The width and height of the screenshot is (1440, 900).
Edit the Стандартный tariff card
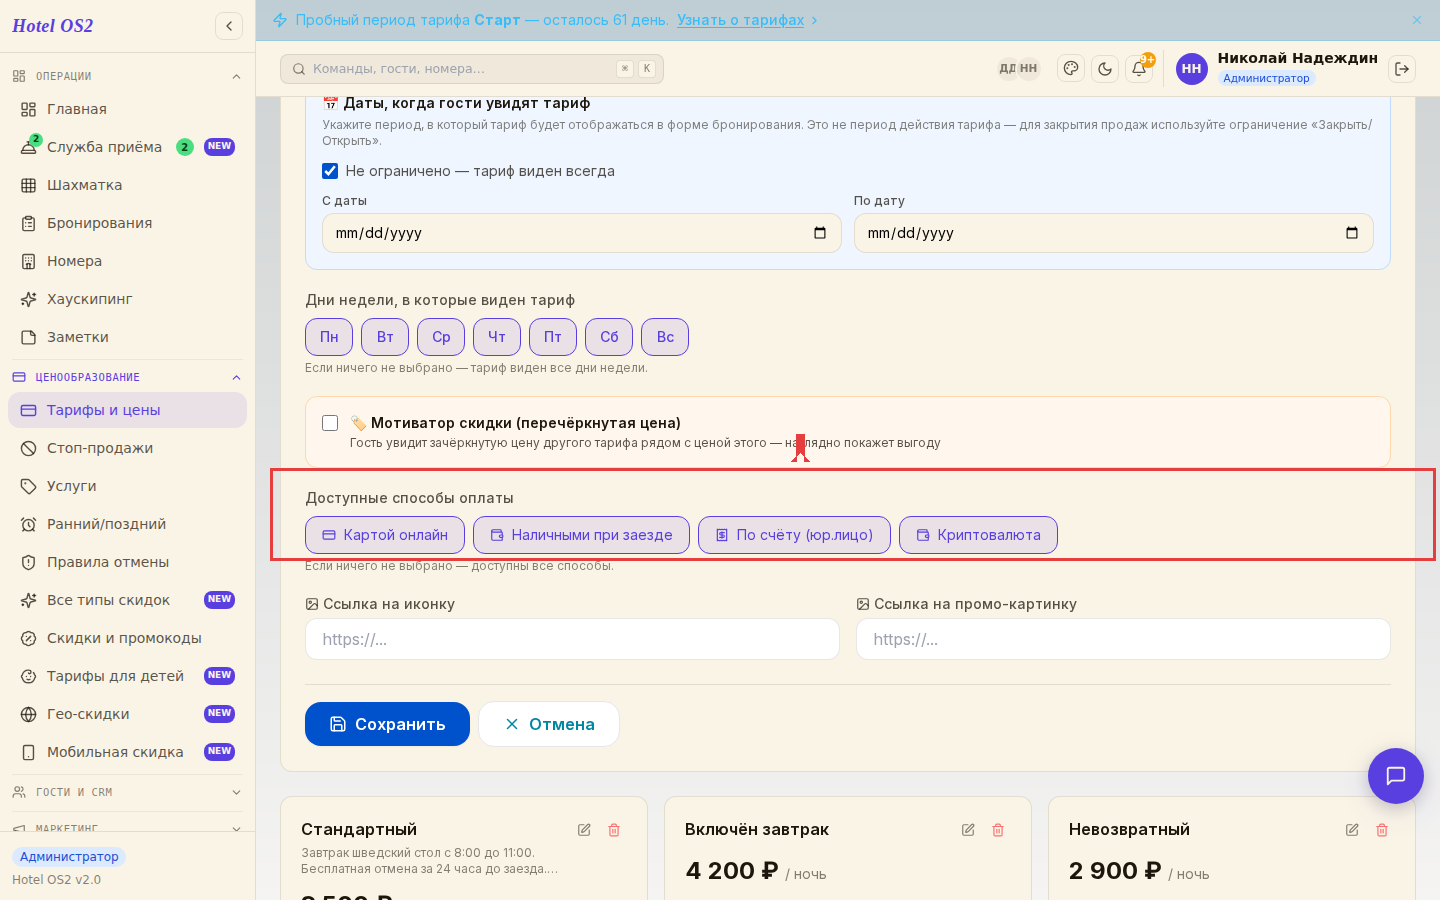click(584, 830)
